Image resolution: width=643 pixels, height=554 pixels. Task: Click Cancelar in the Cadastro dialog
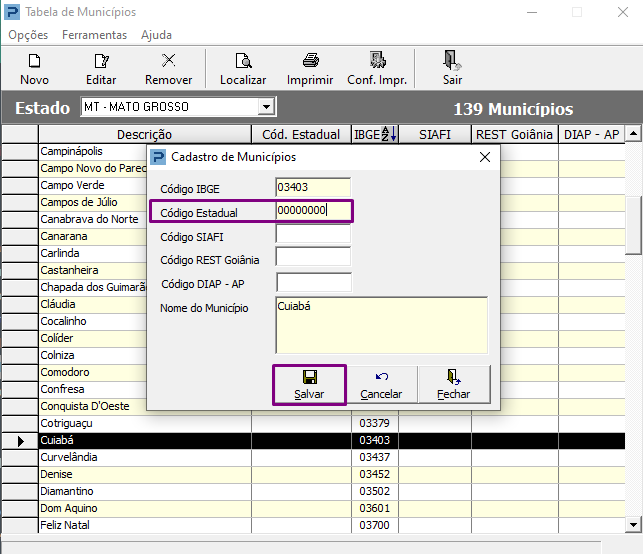point(381,385)
